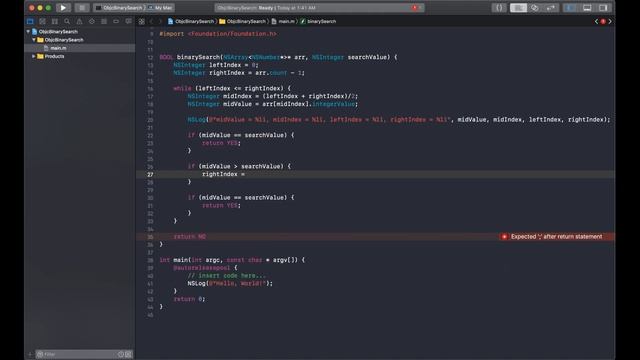Click the "// insert code here..." comment
Image resolution: width=640 pixels, height=360 pixels.
[227, 276]
